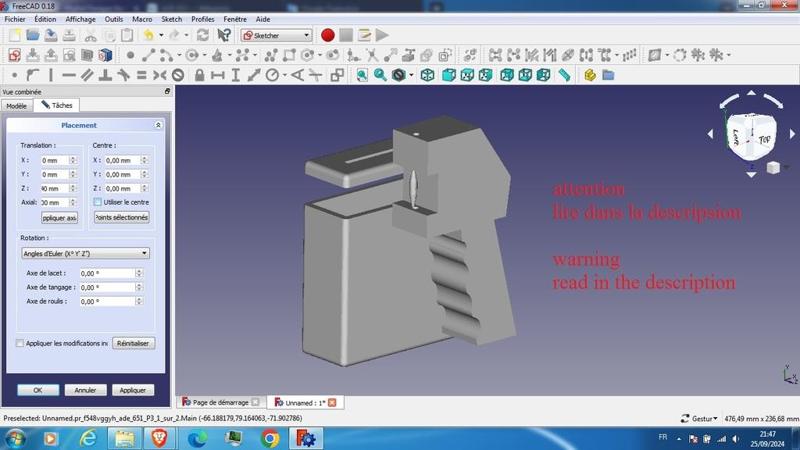
Task: Open the Angles d'Euler rotation dropdown
Action: (85, 253)
